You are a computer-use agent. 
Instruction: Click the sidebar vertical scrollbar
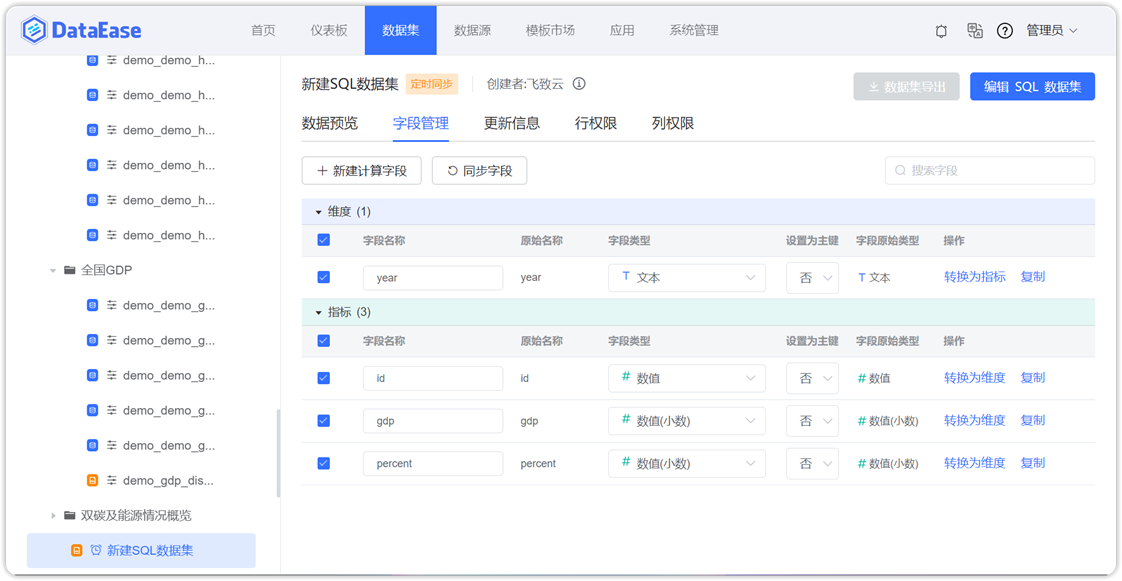click(278, 453)
